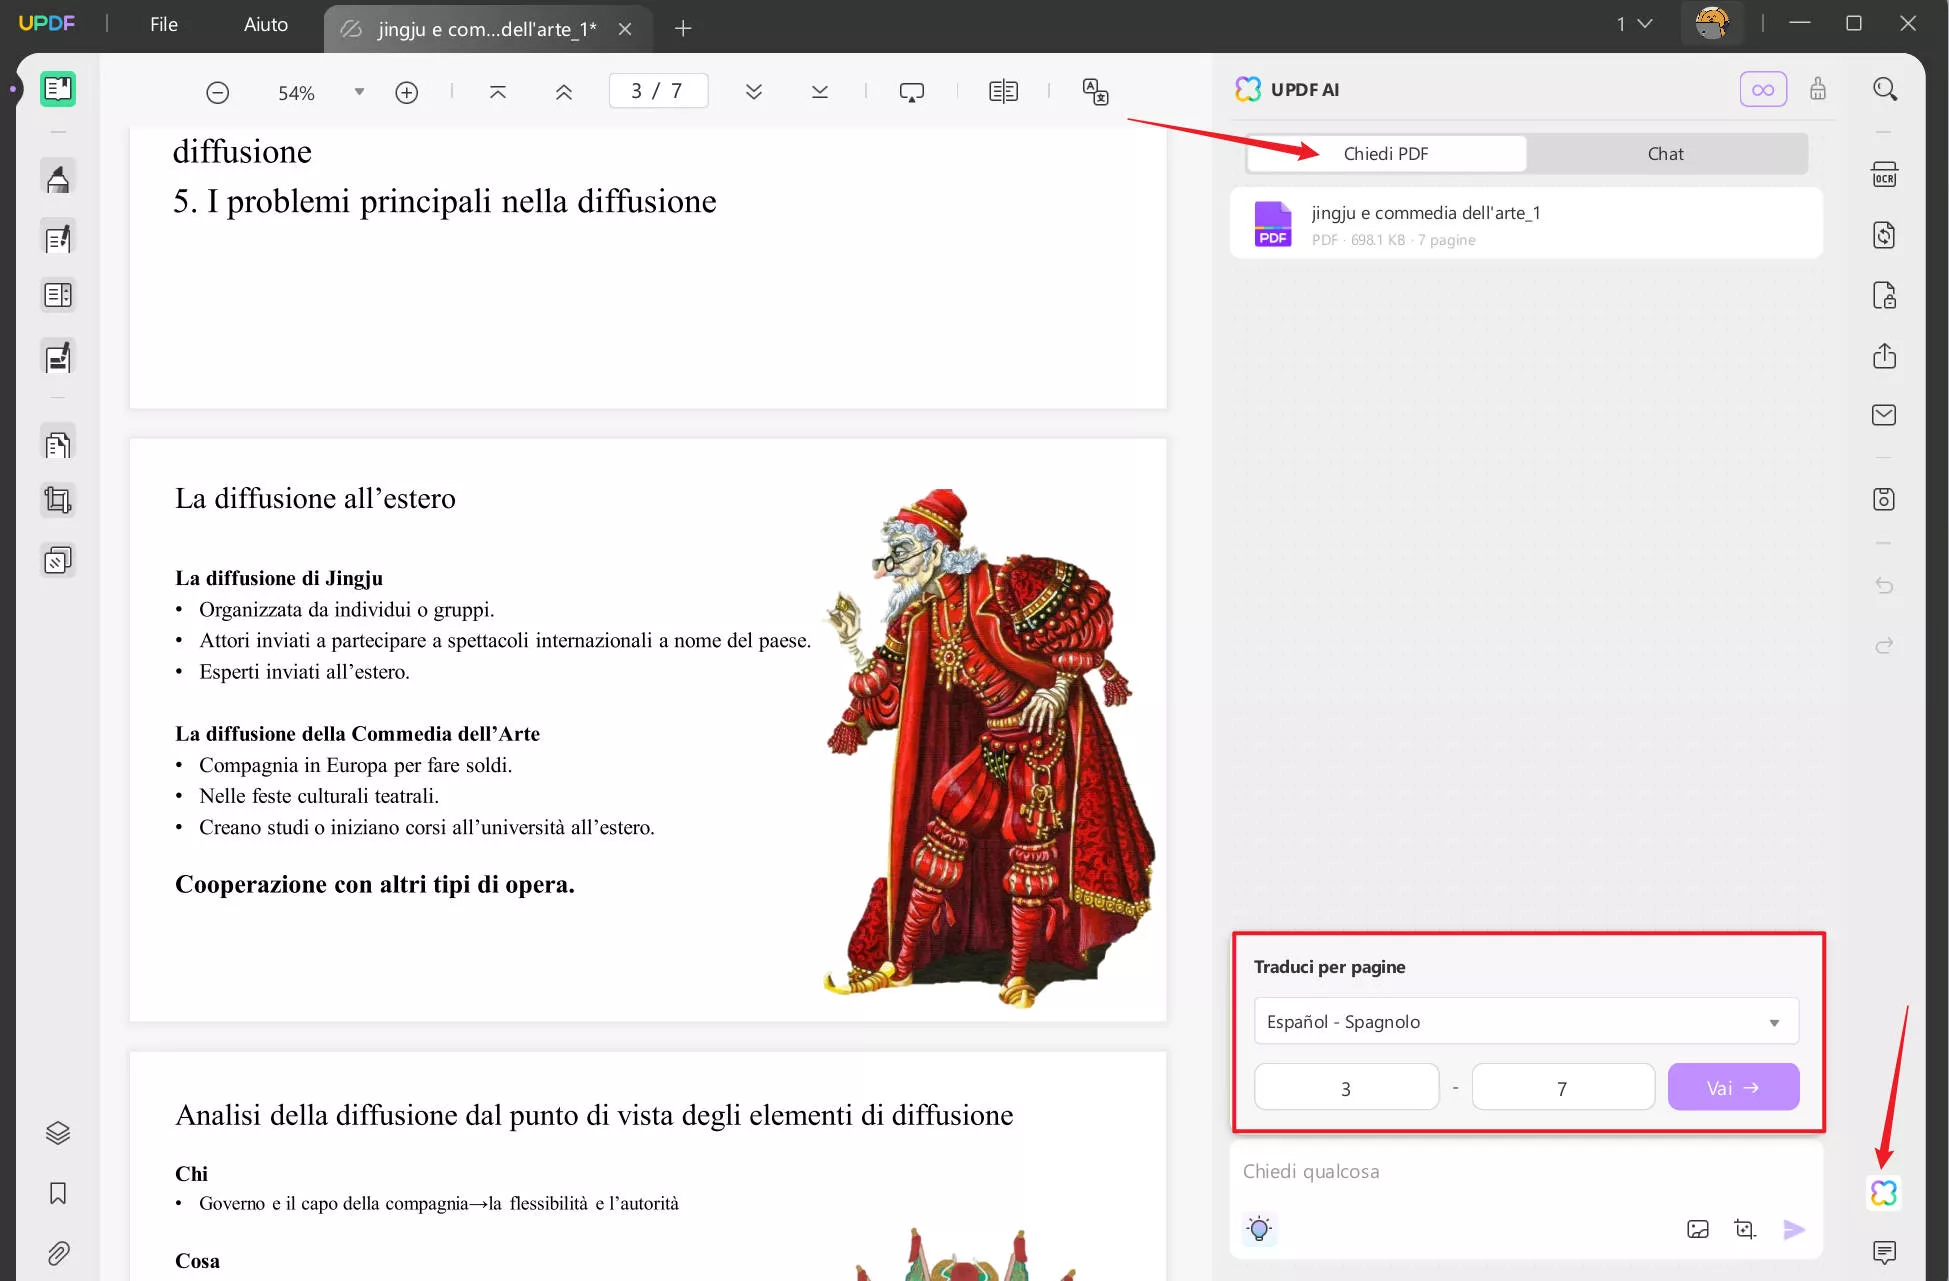
Task: Toggle the infinity mode button in UPDF AI
Action: coord(1762,90)
